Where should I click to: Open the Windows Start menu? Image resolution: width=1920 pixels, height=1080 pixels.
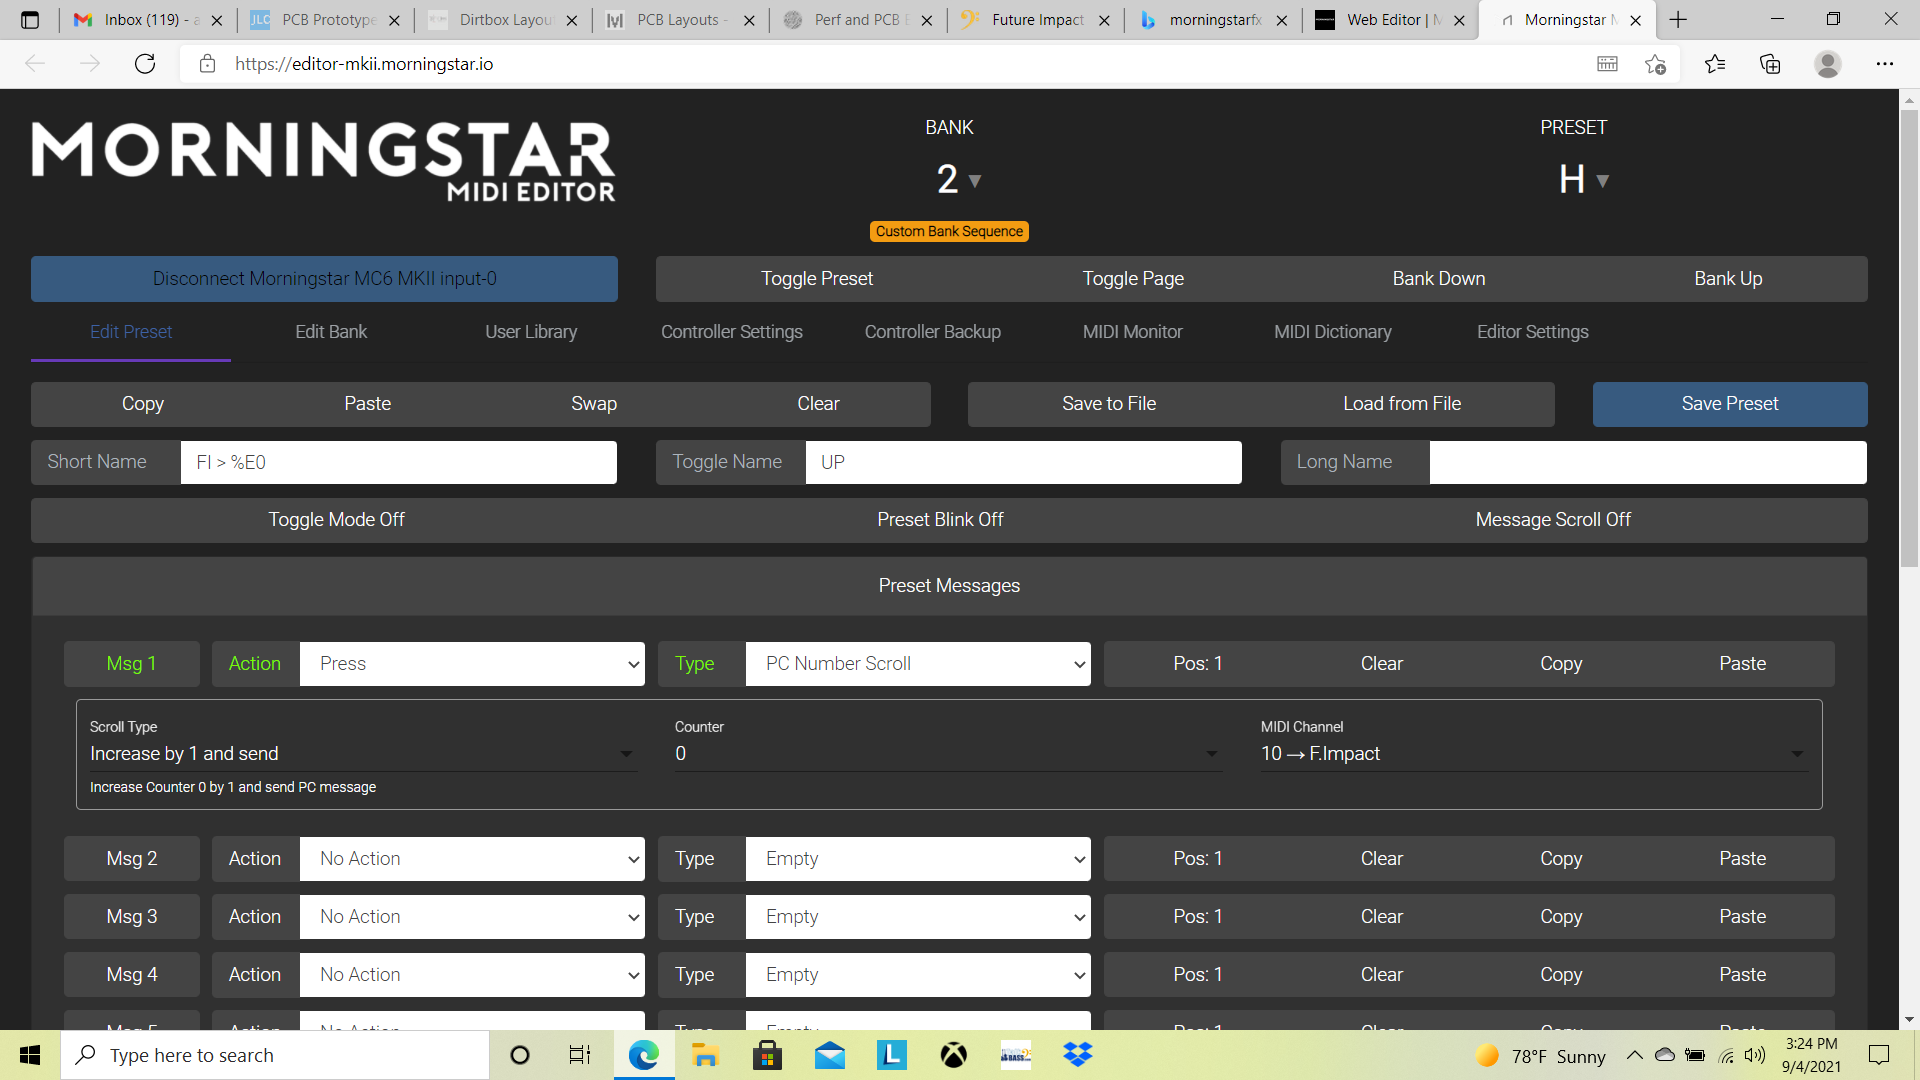[30, 1055]
